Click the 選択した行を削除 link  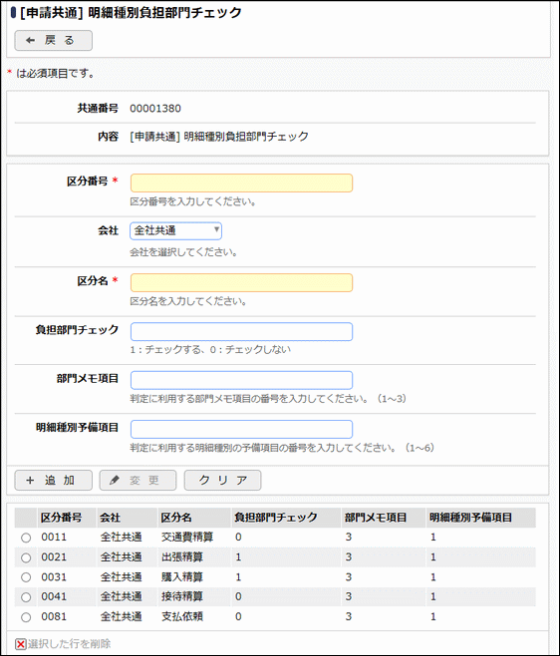click(x=69, y=644)
